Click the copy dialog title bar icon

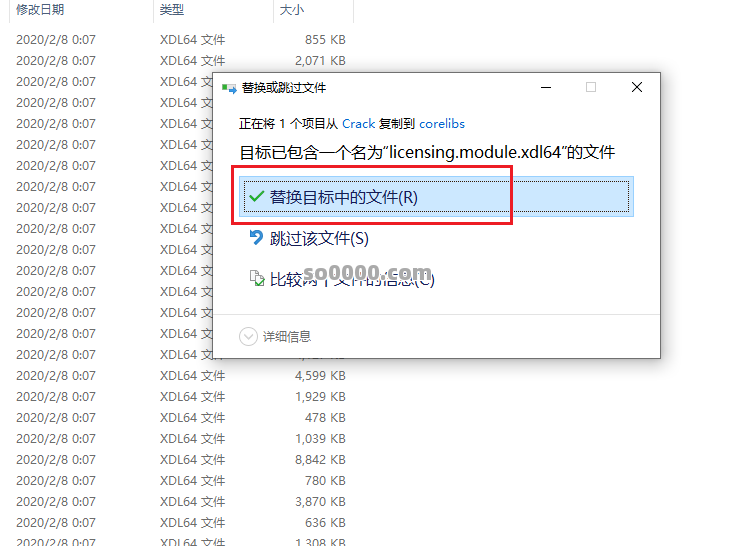click(229, 88)
